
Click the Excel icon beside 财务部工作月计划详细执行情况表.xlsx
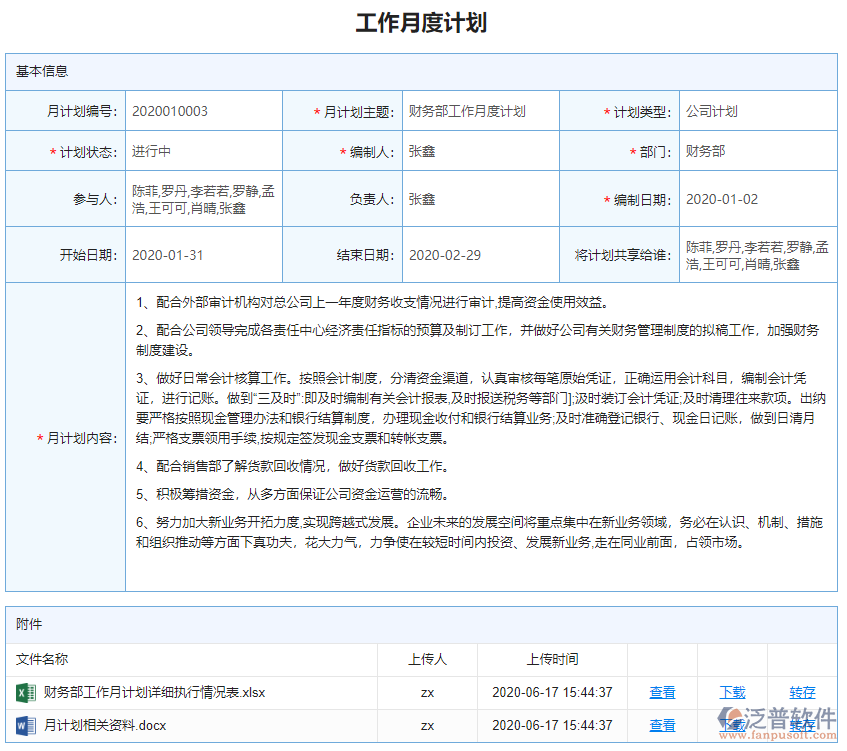point(22,691)
